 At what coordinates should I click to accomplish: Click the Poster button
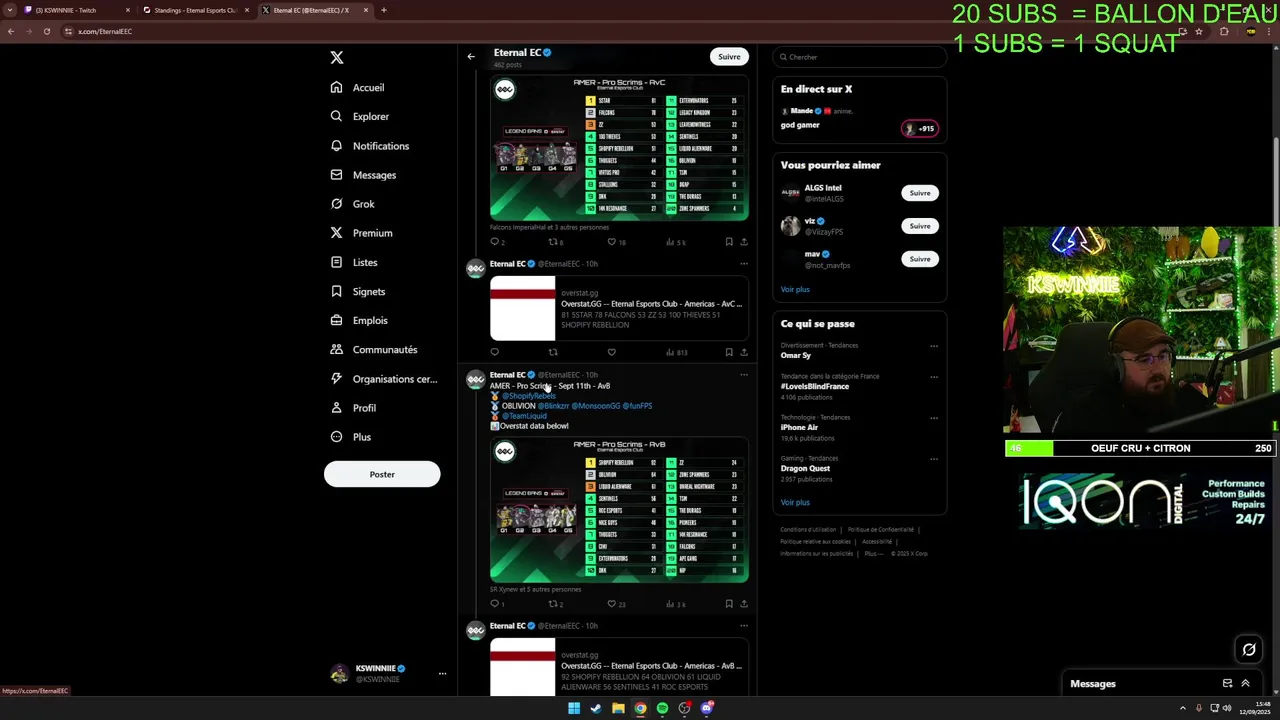[382, 474]
